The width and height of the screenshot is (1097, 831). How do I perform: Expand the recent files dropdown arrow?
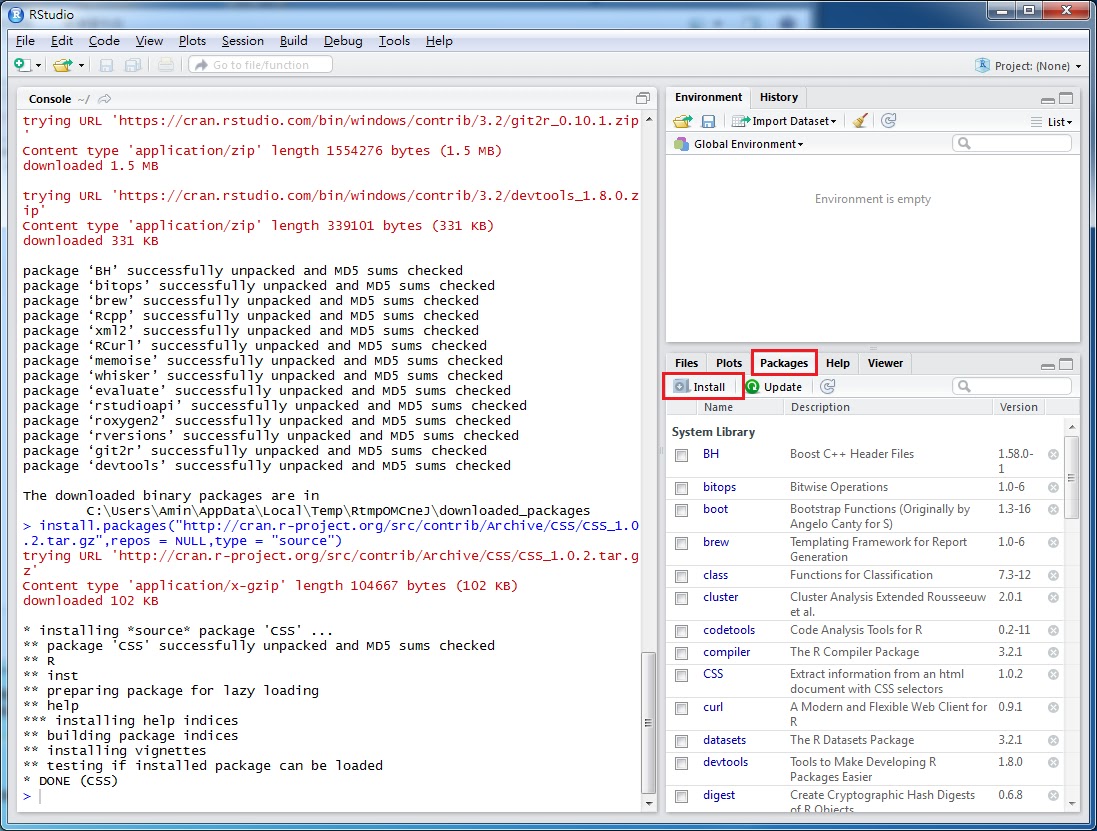click(81, 66)
